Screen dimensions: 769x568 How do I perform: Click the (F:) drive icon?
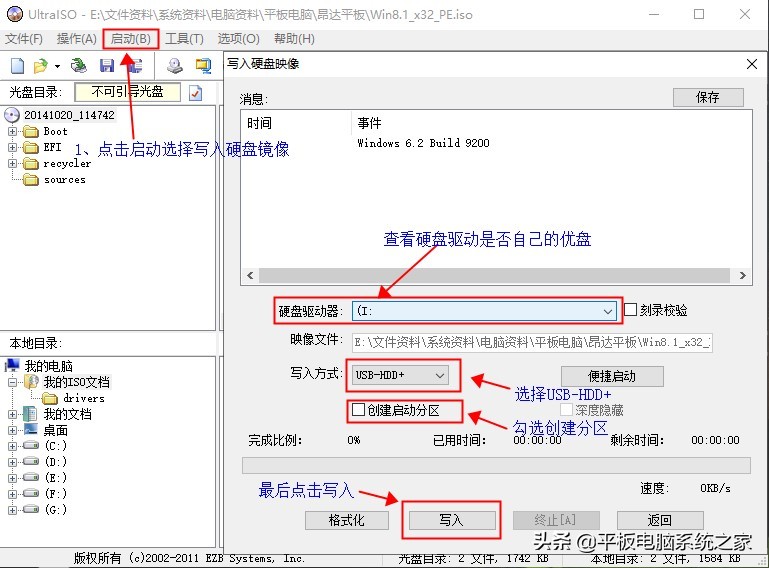(31, 493)
